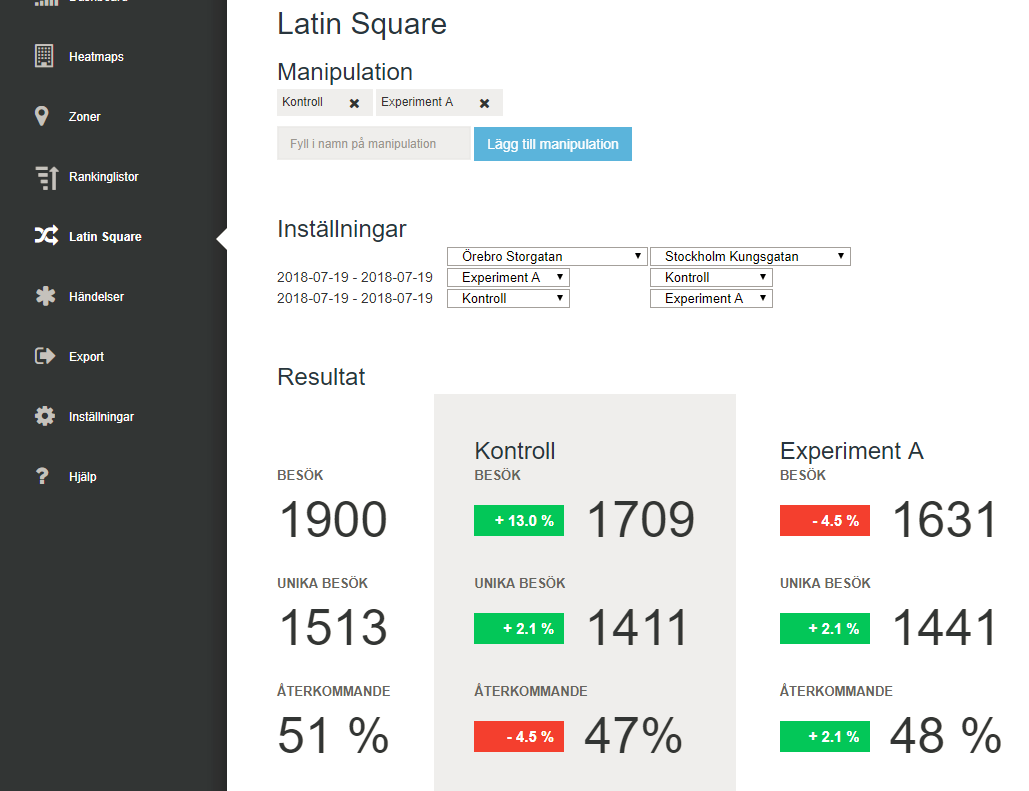
Task: Open the Export sidebar item
Action: pos(86,356)
